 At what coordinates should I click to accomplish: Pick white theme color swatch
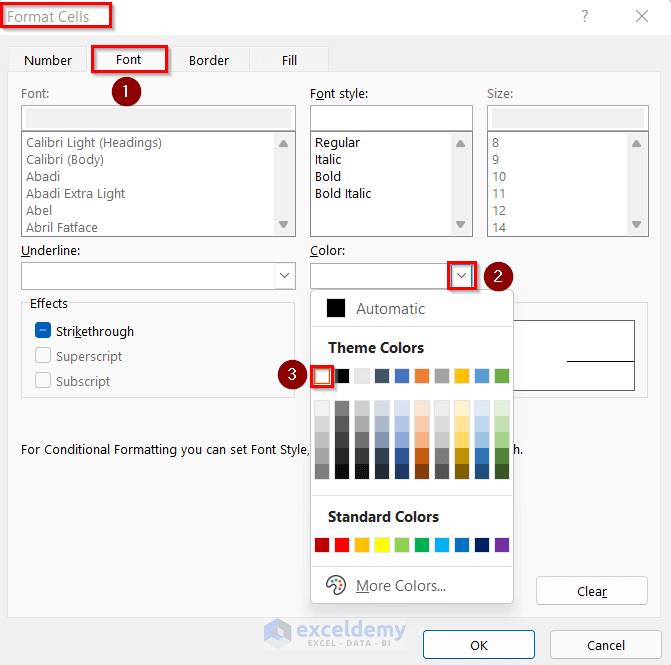click(x=322, y=376)
